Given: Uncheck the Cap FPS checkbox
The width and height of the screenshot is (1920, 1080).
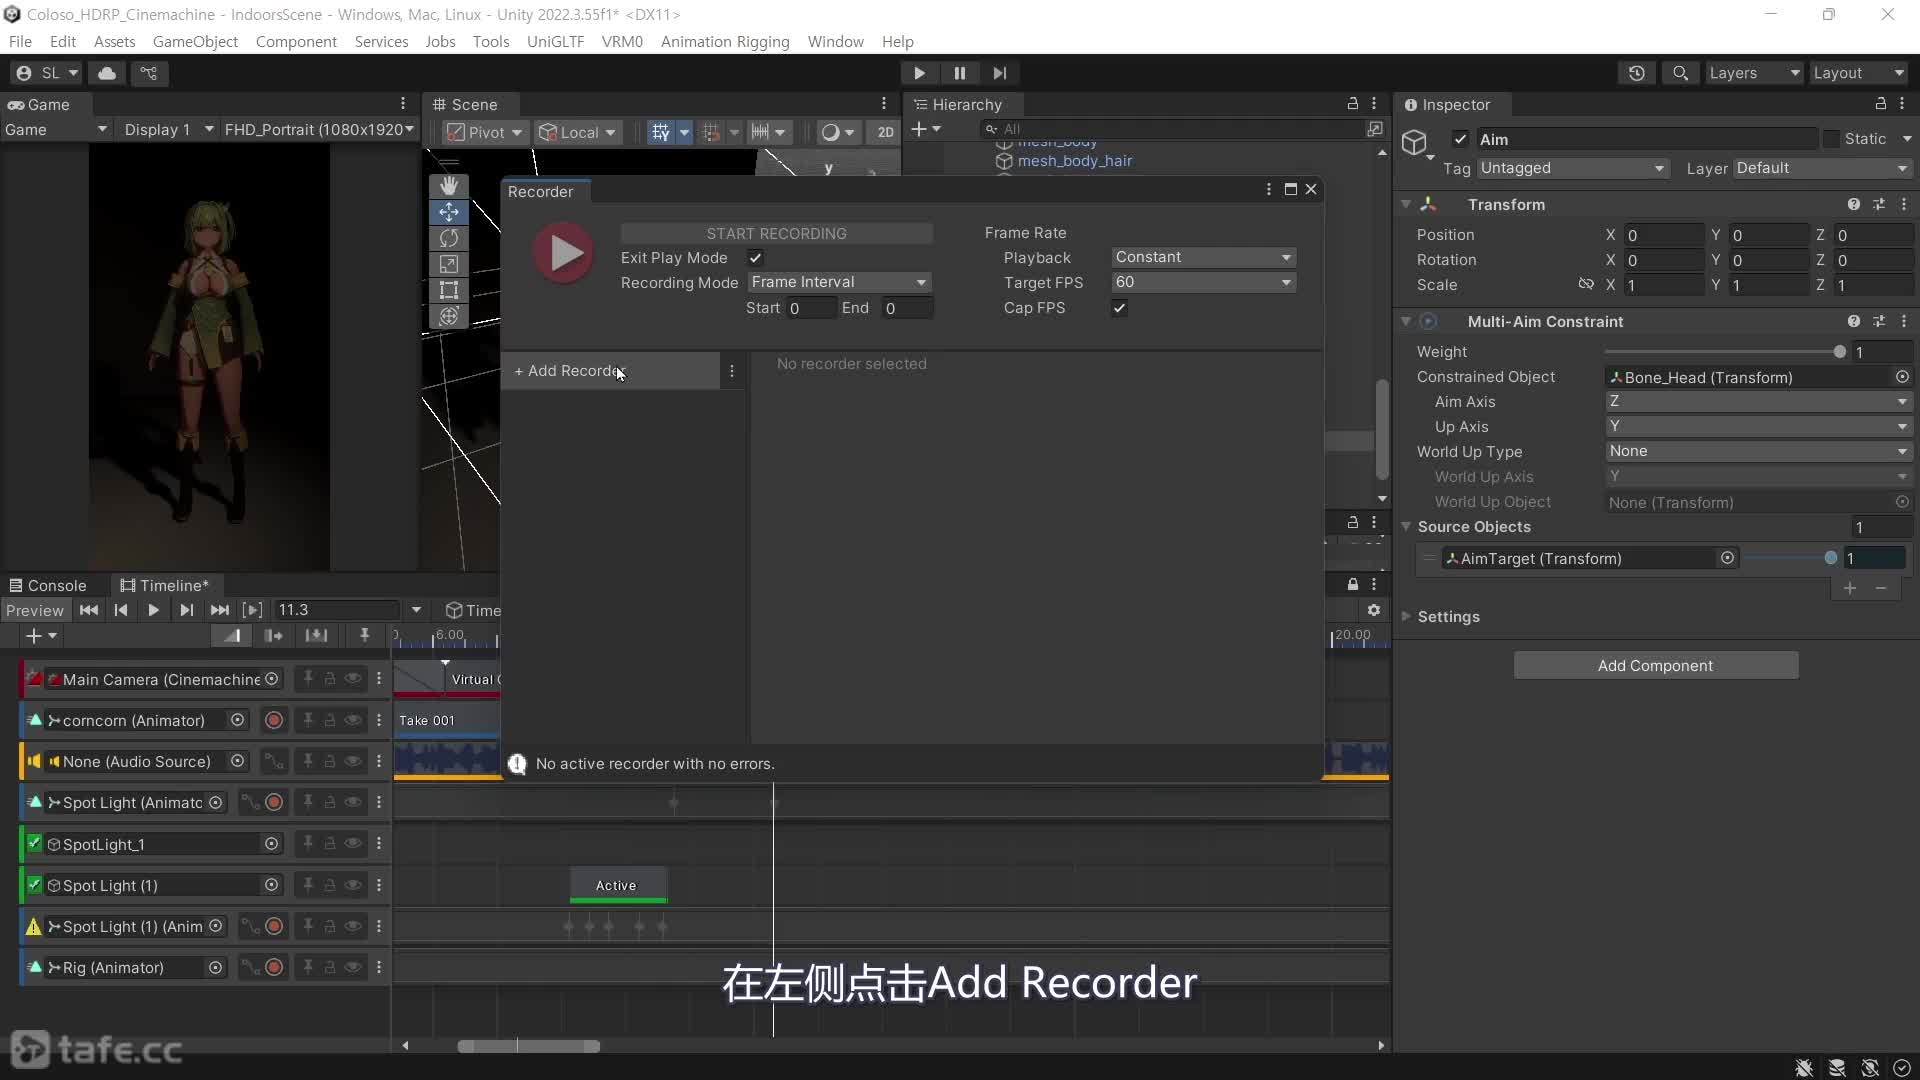Looking at the screenshot, I should coord(1119,308).
